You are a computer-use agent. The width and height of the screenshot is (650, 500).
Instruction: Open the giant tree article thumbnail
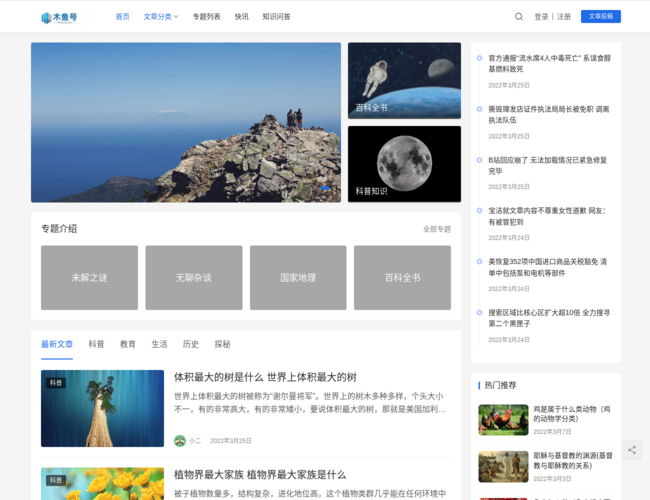tap(102, 408)
